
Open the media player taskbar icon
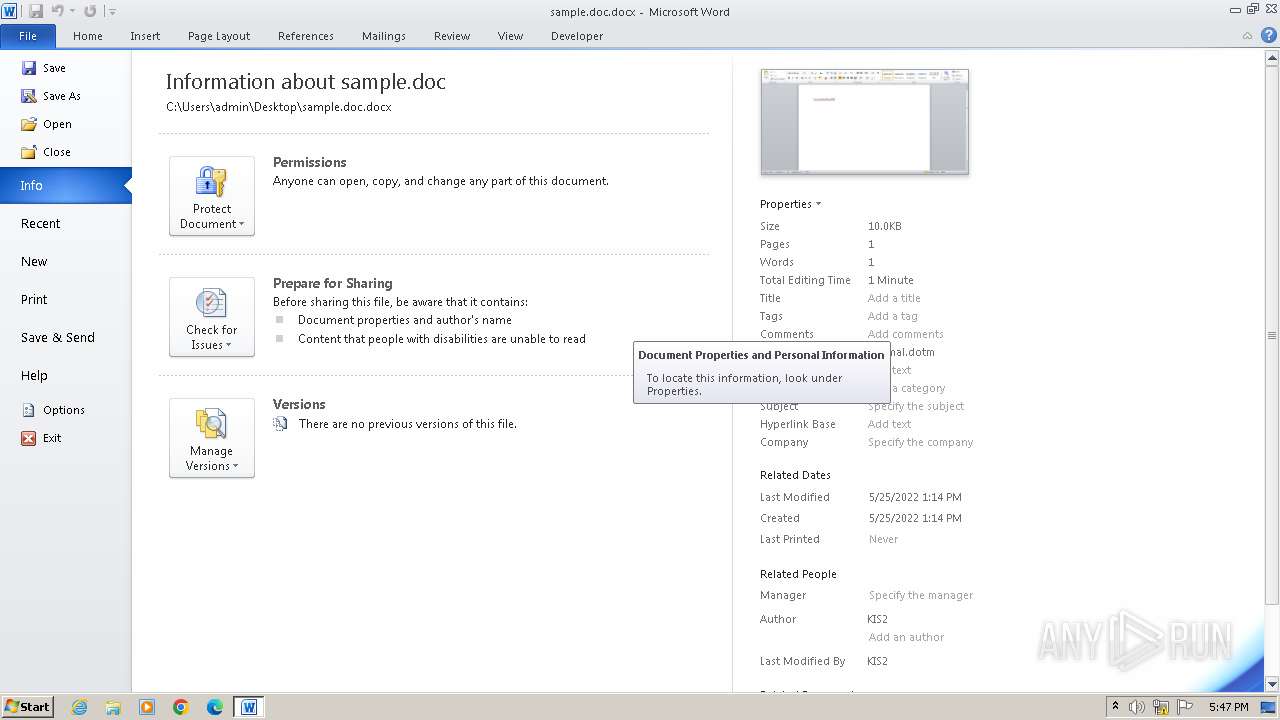coord(147,707)
